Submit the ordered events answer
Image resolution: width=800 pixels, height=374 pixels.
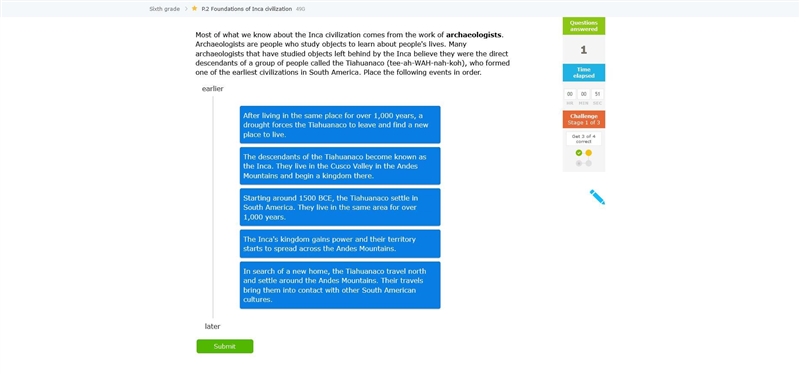[x=224, y=346]
